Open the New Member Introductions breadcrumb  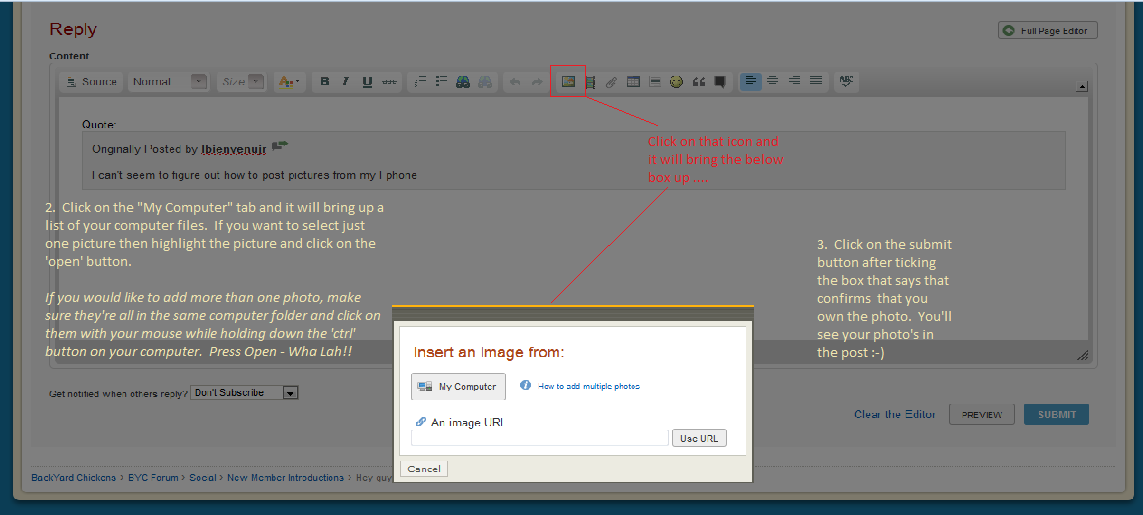click(x=285, y=478)
